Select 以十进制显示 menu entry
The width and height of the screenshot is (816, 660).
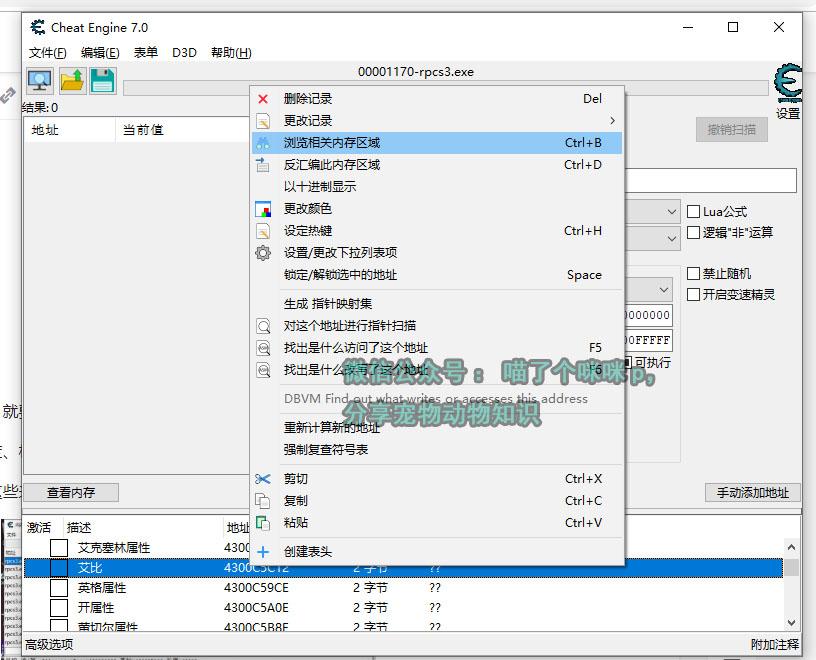[437, 187]
